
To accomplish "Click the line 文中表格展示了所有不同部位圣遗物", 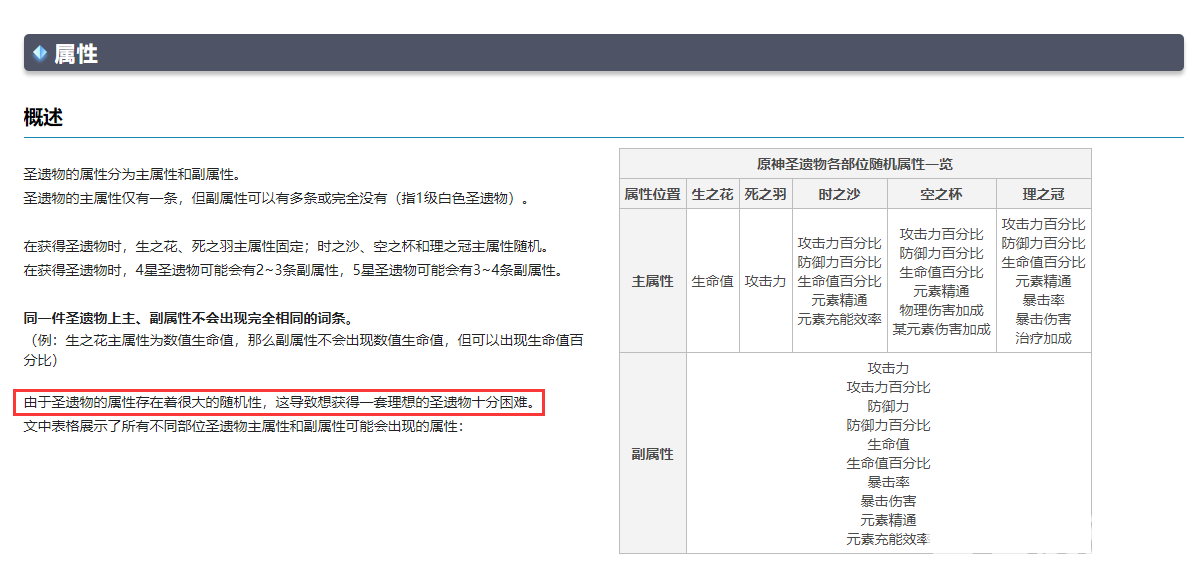I will point(243,426).
